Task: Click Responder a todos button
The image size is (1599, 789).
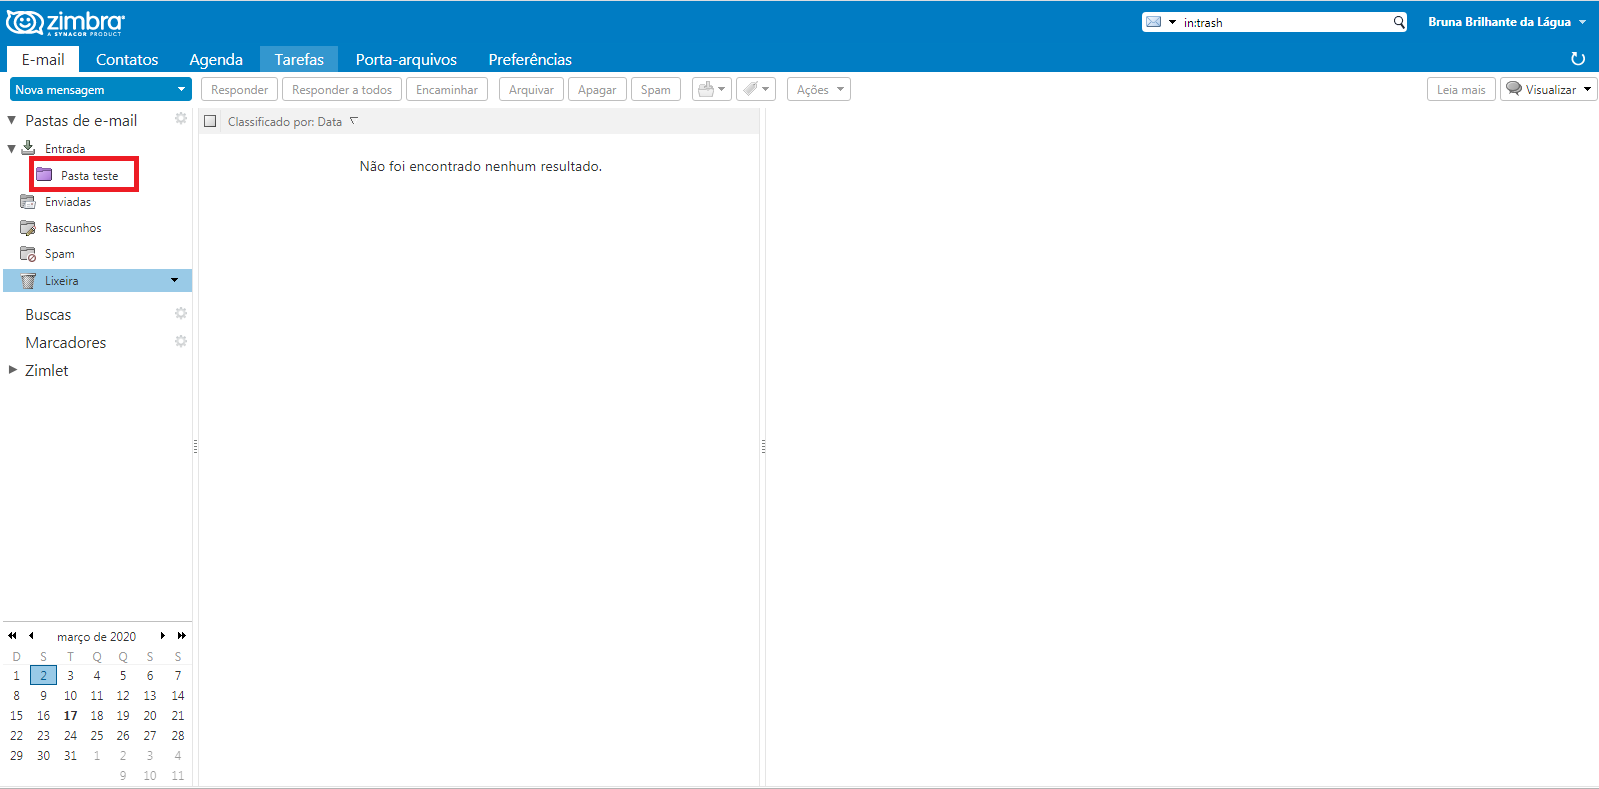Action: click(342, 90)
